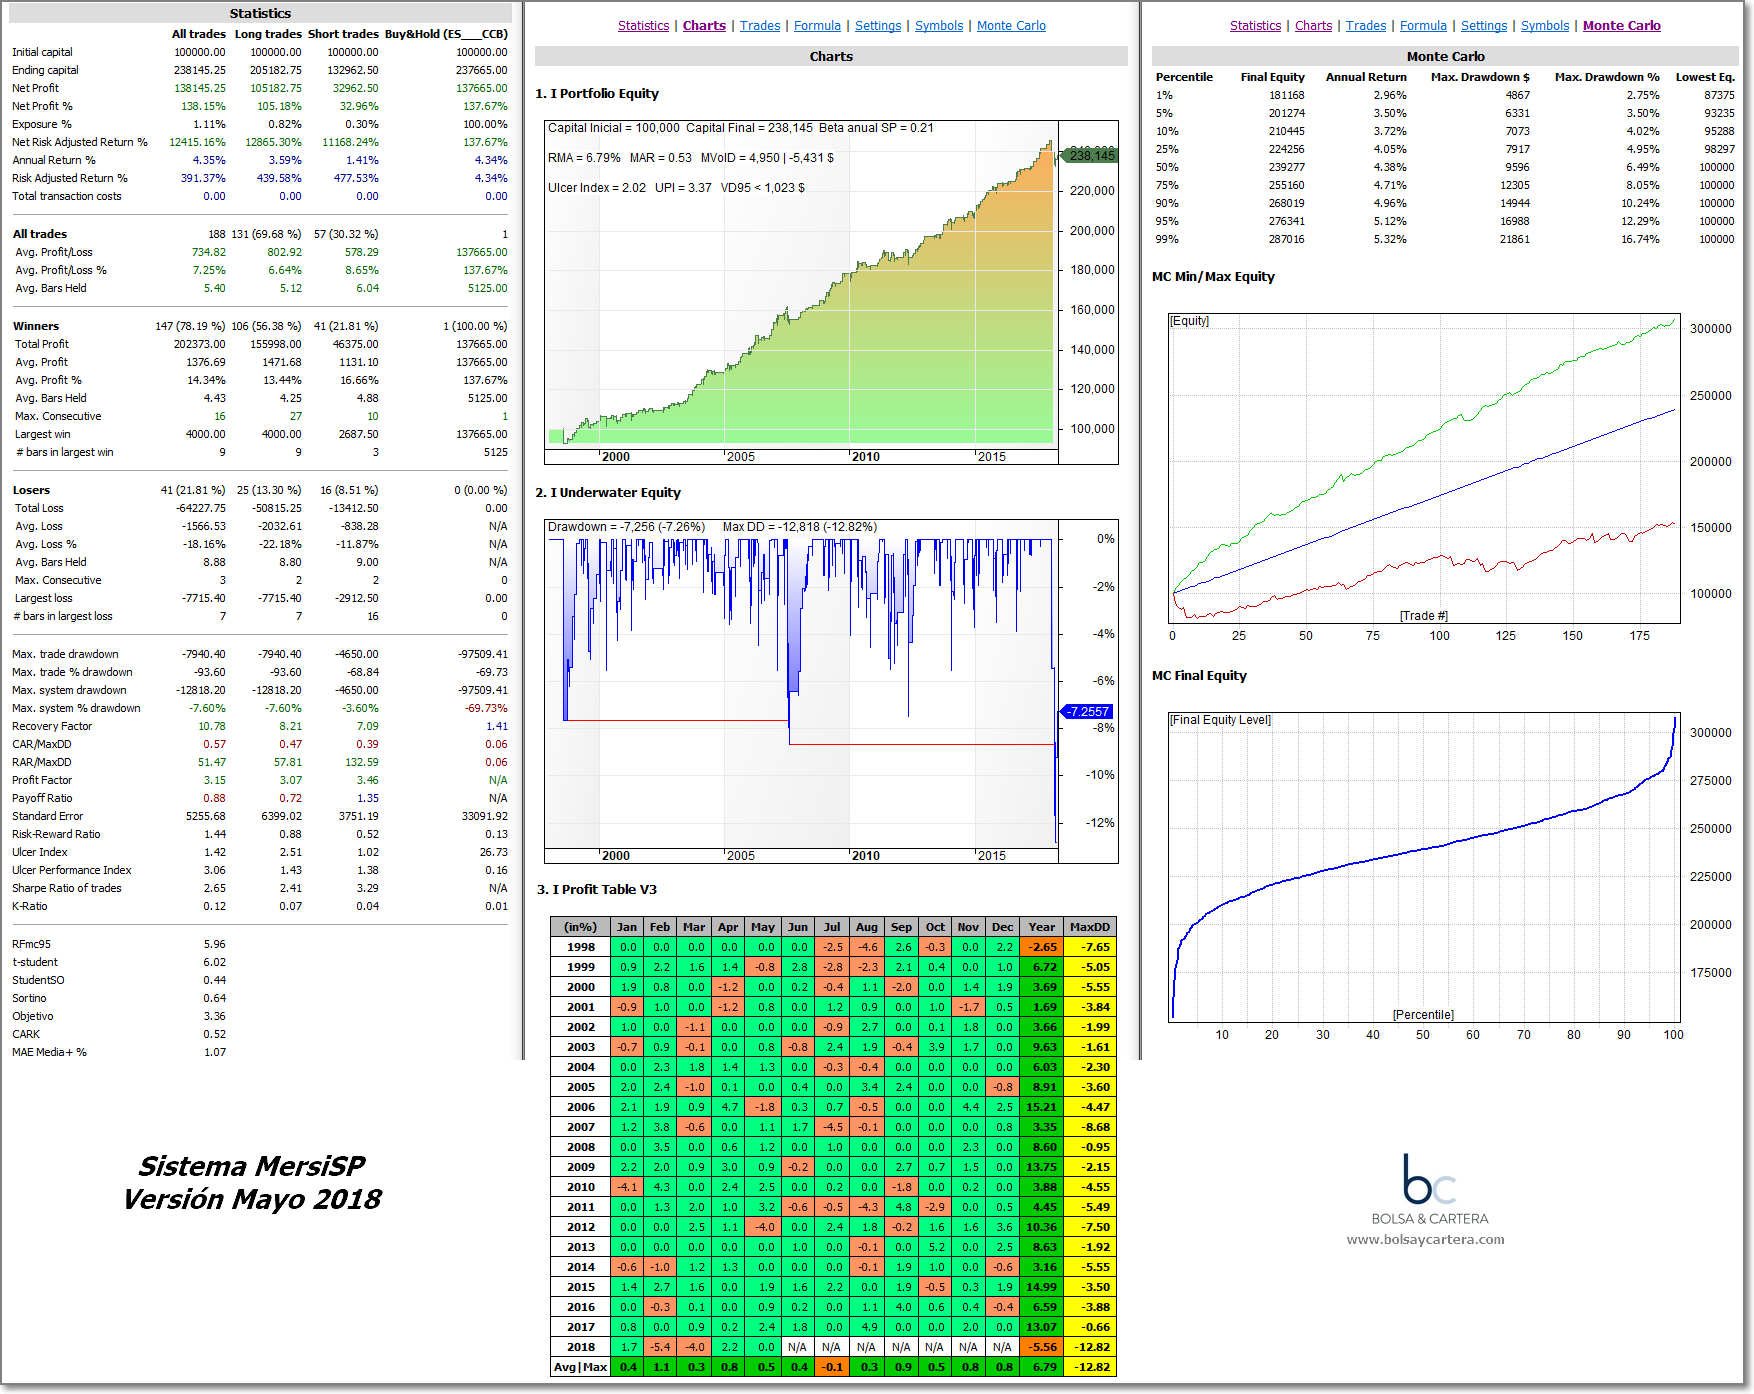Click the www.bolsaycartera.com text

(1425, 1240)
